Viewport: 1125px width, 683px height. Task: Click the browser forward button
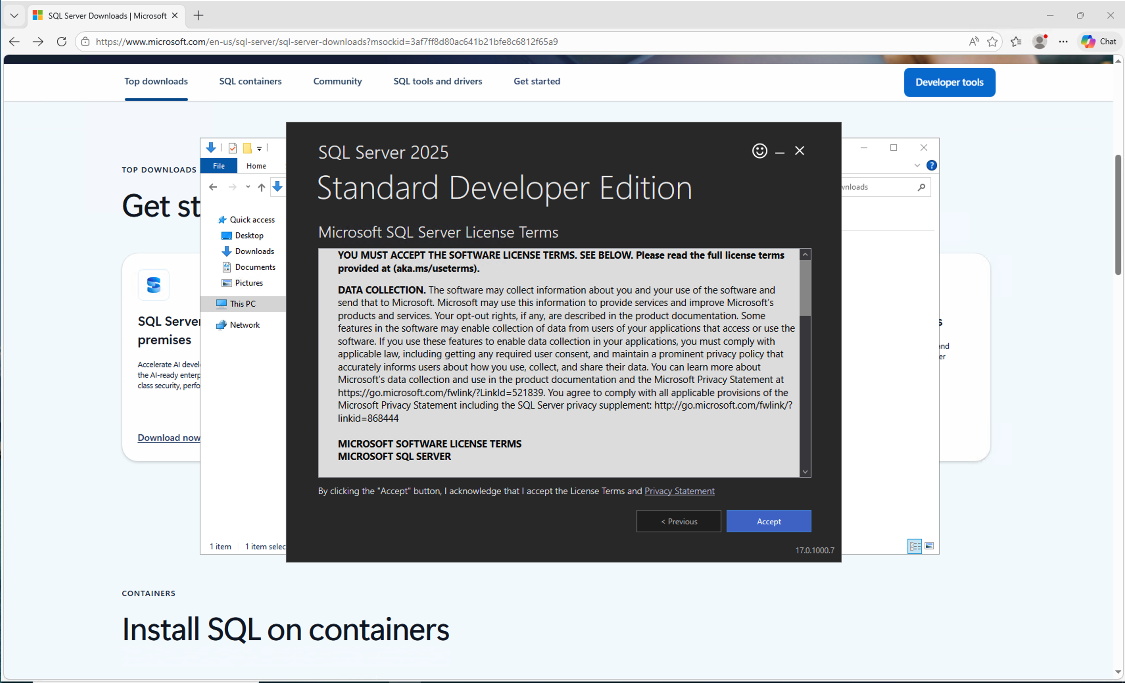click(38, 42)
